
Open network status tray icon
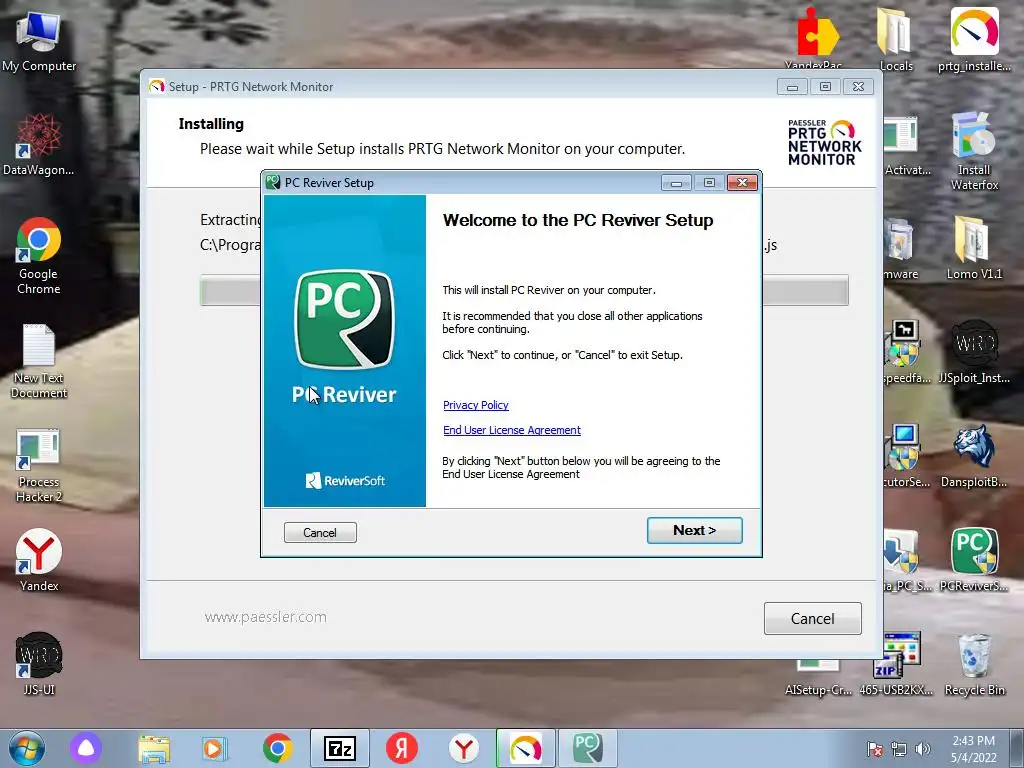coord(899,749)
